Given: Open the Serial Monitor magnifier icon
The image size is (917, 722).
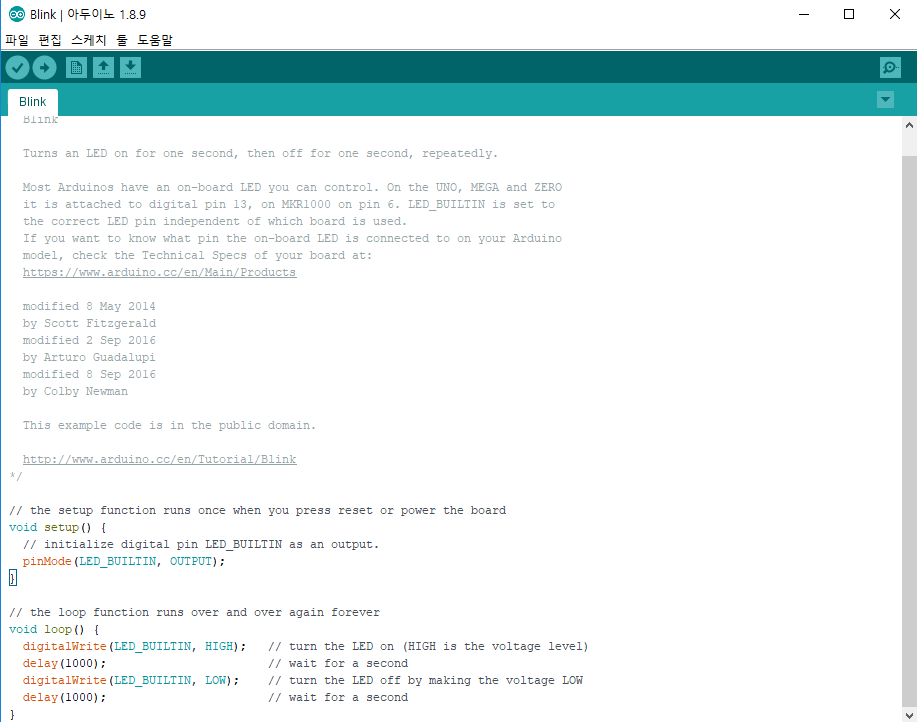Looking at the screenshot, I should [x=890, y=68].
